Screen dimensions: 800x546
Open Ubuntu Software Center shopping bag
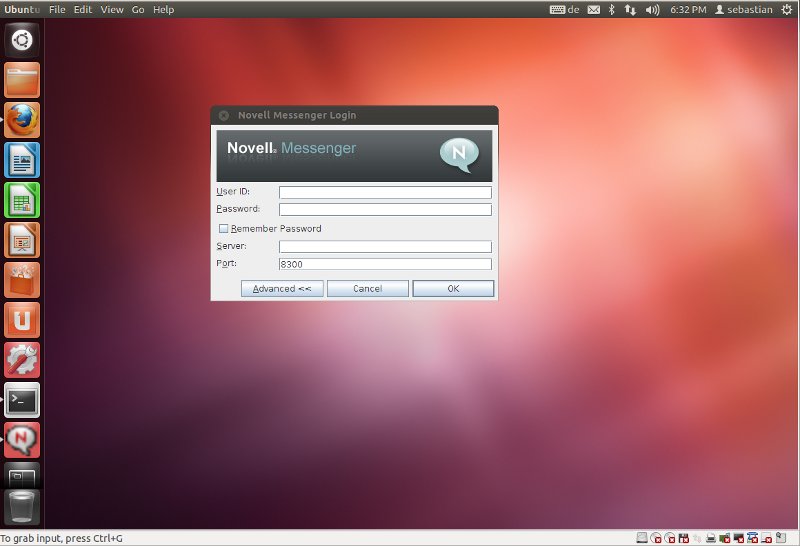click(x=22, y=280)
